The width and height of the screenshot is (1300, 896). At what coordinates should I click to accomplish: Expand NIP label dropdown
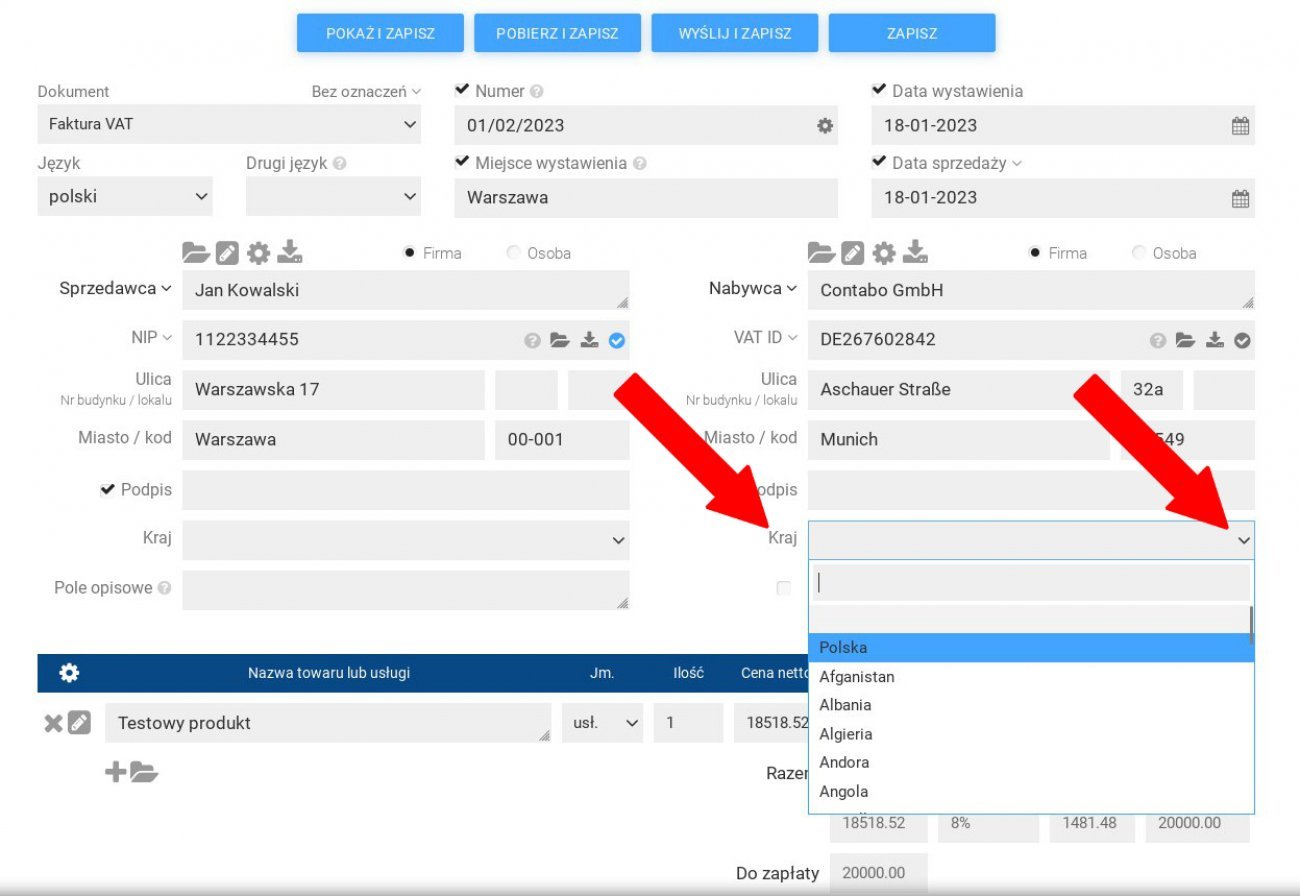[152, 337]
